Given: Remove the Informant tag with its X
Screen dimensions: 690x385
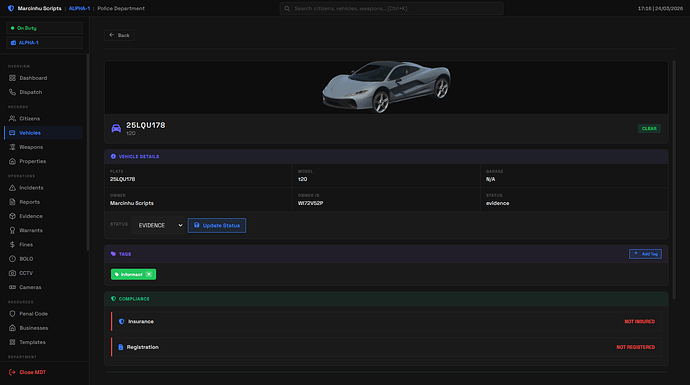Looking at the screenshot, I should coord(149,274).
